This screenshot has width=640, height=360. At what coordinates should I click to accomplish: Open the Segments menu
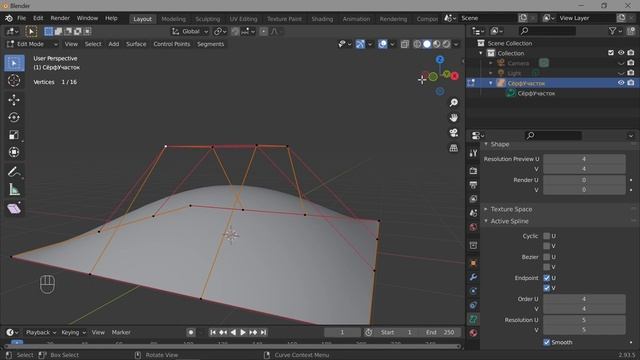click(x=211, y=44)
